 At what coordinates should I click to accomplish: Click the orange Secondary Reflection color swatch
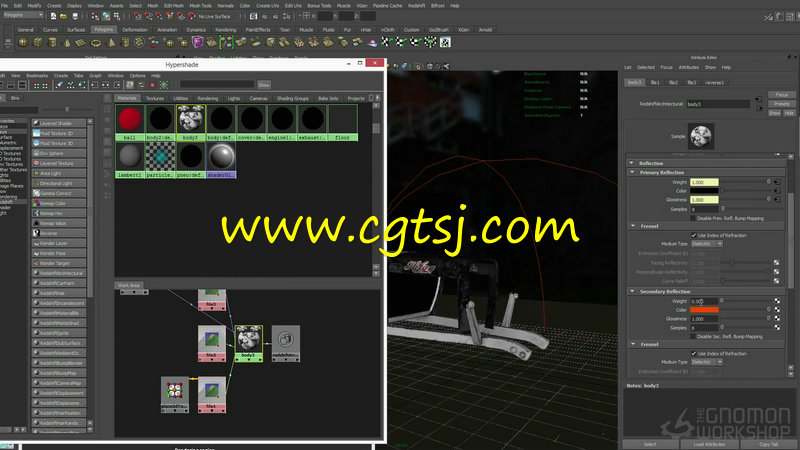[705, 310]
